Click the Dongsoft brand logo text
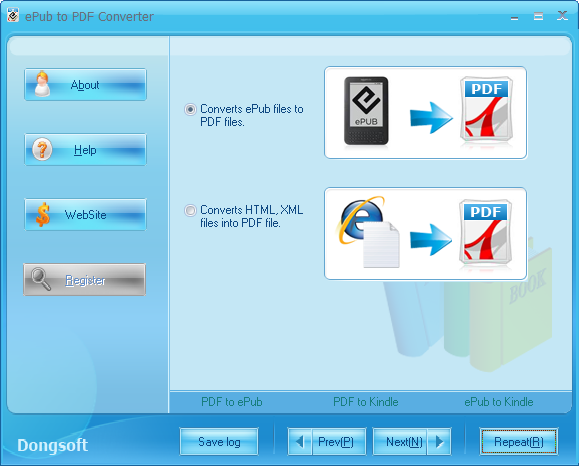The image size is (579, 466). (x=52, y=445)
